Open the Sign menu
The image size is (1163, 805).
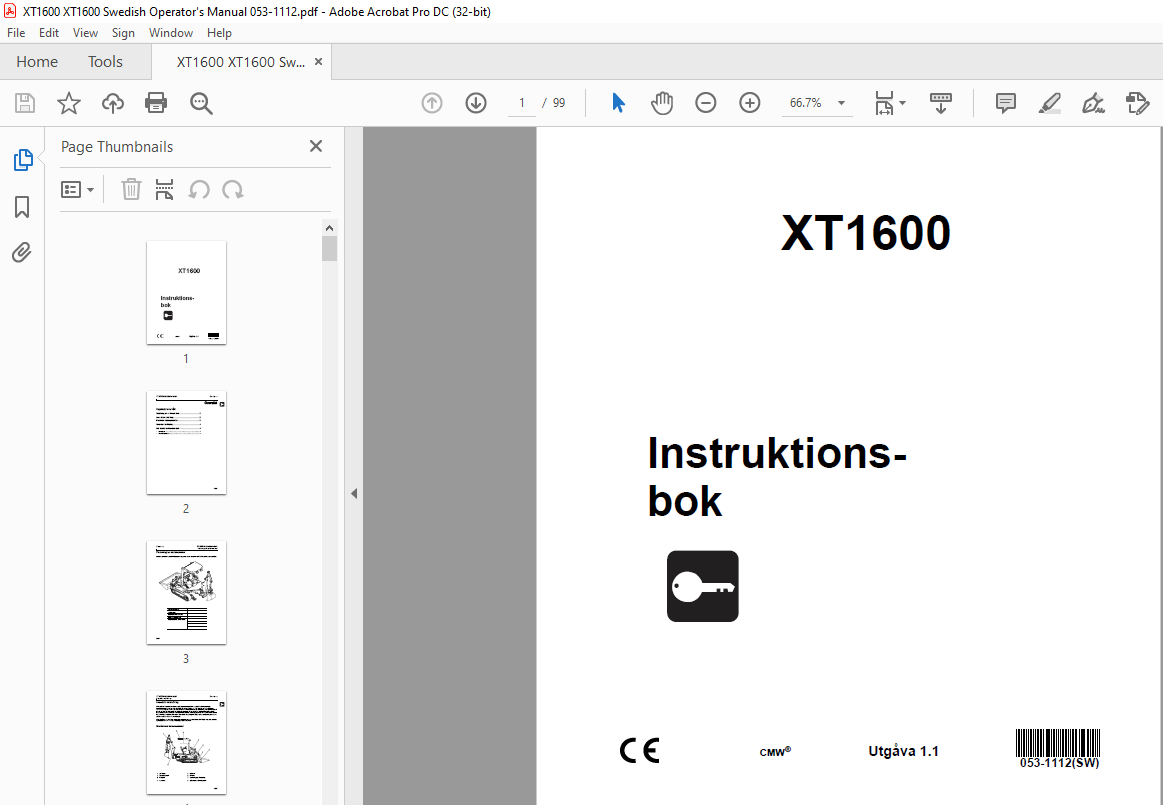(x=123, y=33)
